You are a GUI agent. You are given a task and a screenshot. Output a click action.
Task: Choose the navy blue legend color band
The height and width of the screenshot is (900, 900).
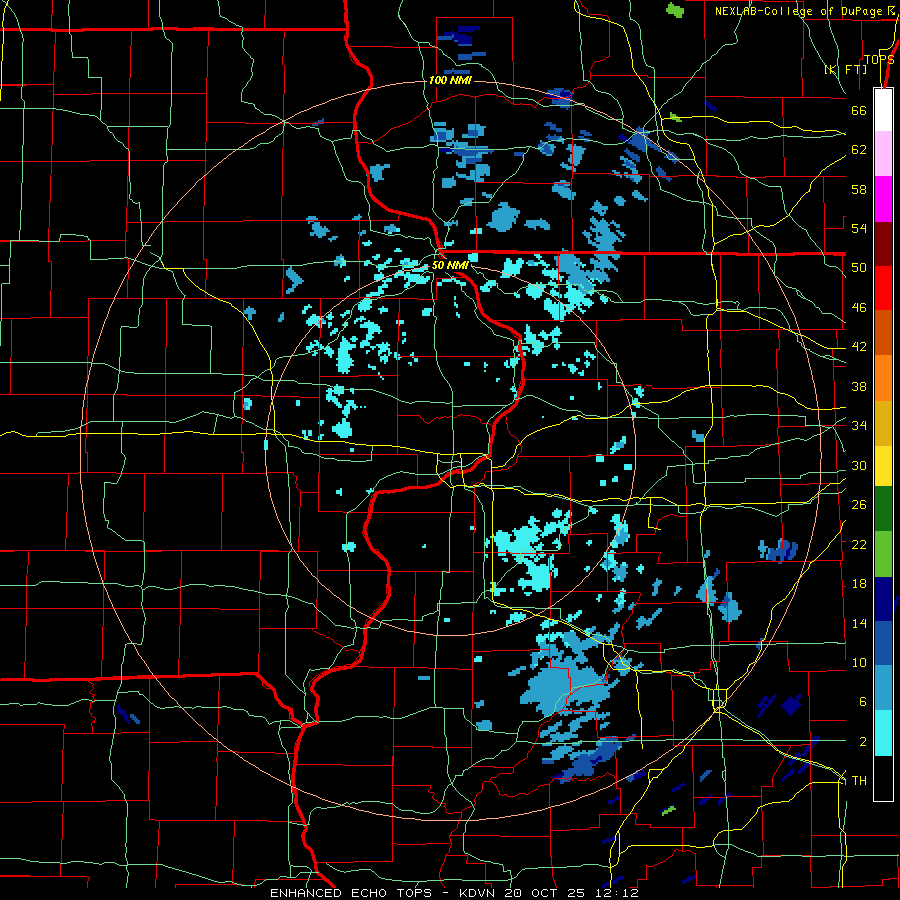click(x=883, y=599)
